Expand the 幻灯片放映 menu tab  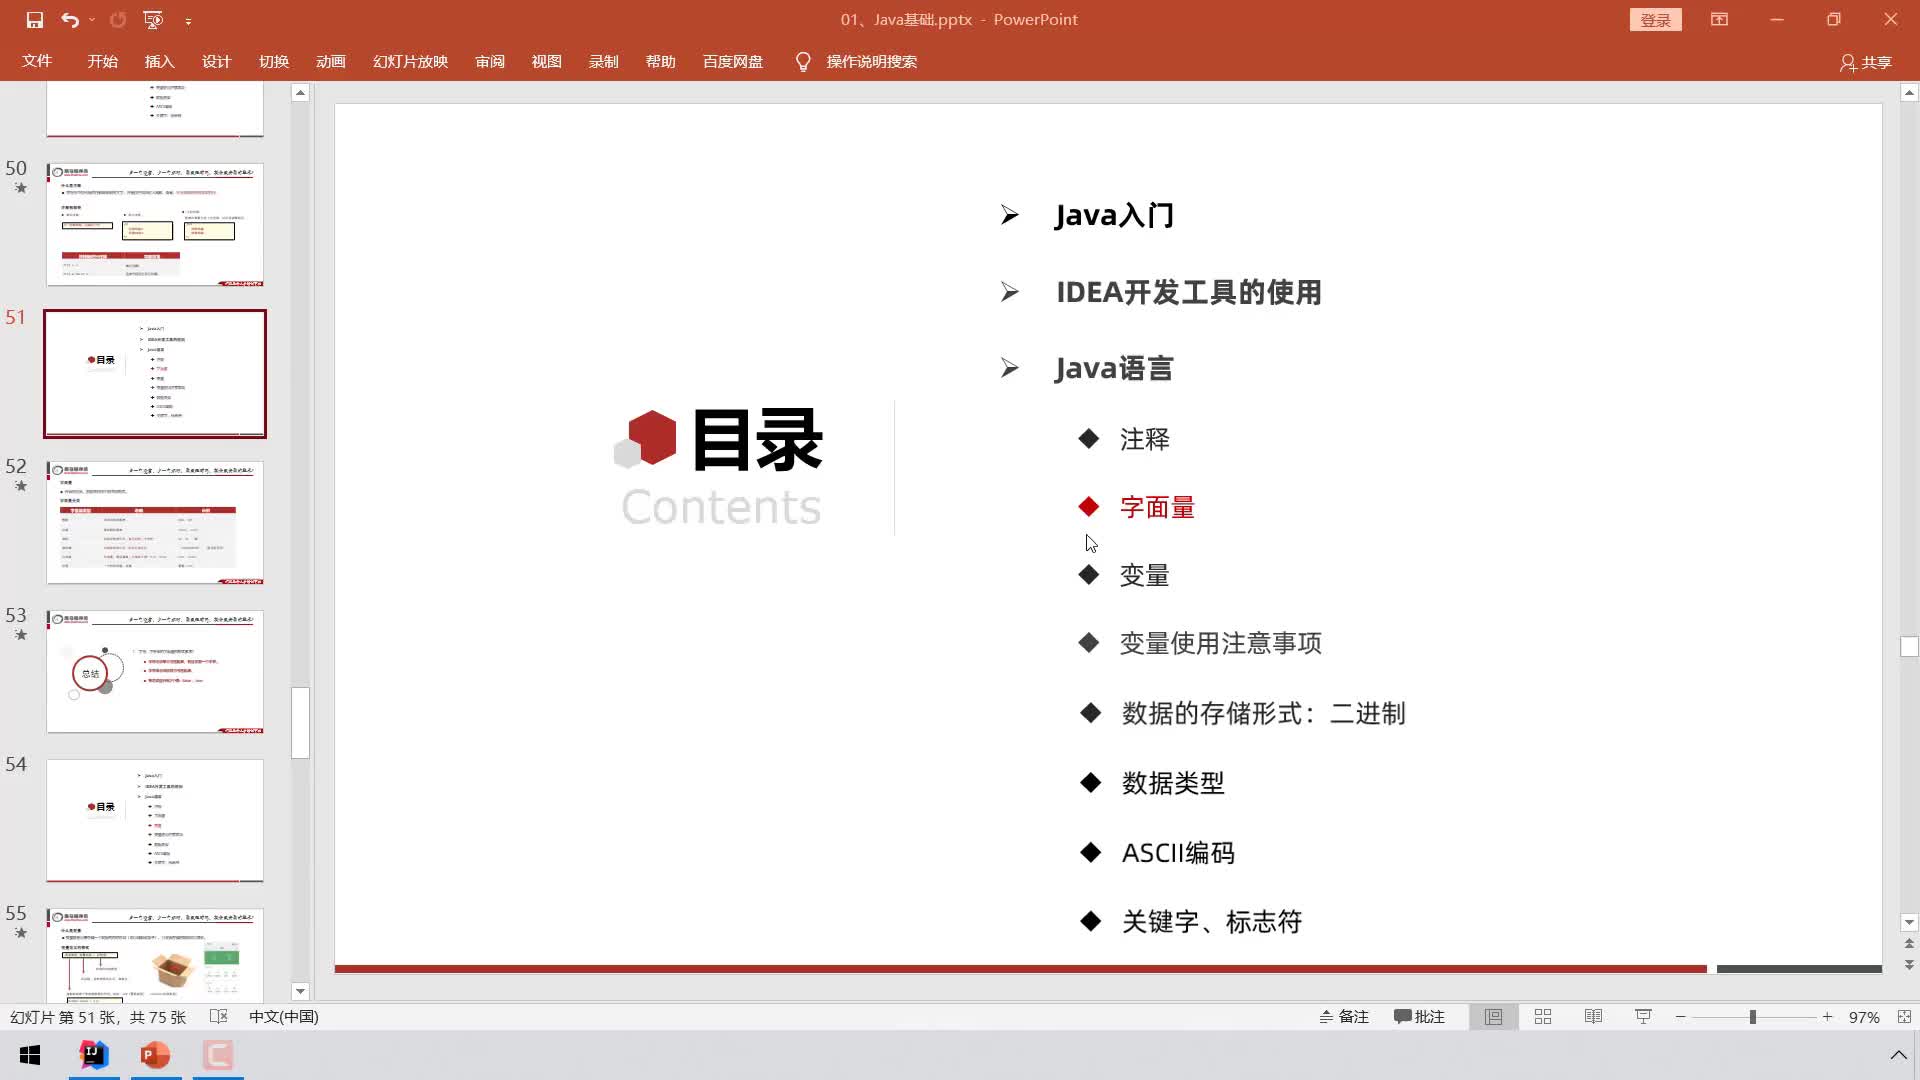point(410,61)
